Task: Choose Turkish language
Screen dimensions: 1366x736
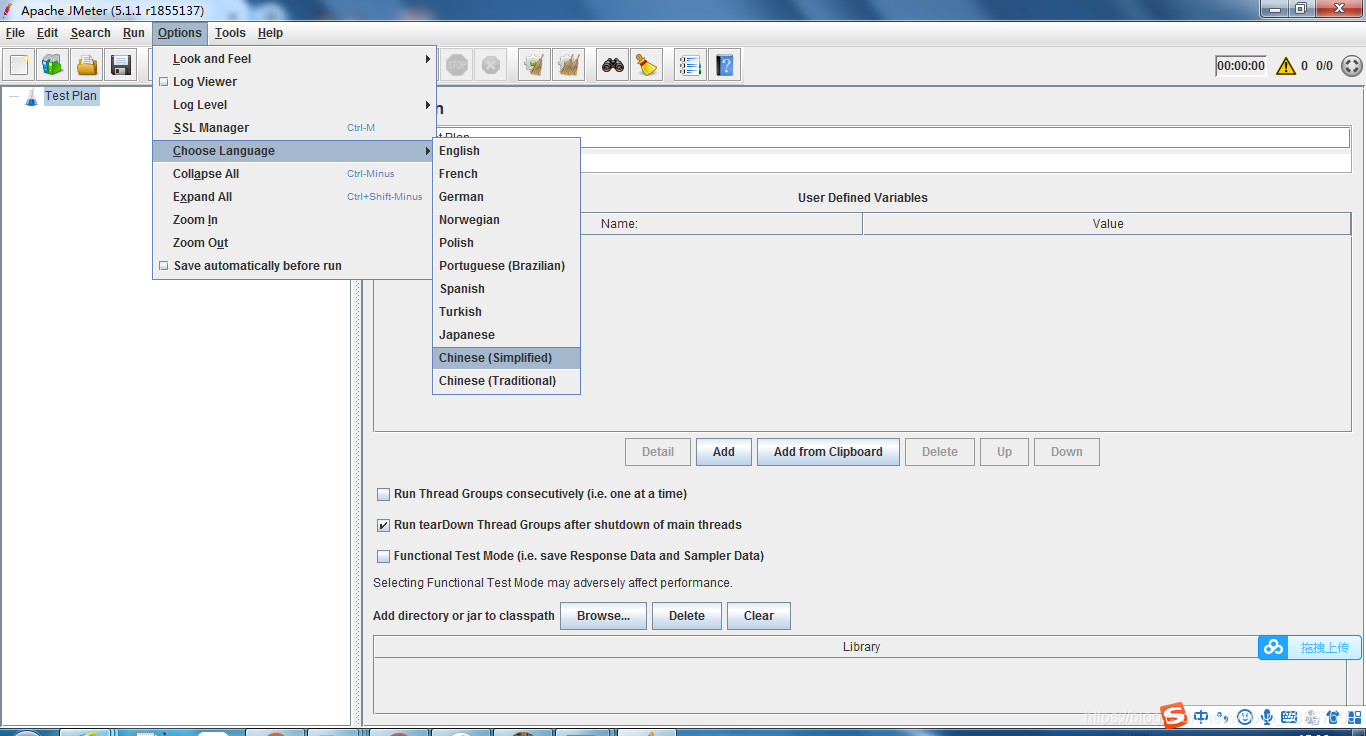Action: click(x=506, y=312)
